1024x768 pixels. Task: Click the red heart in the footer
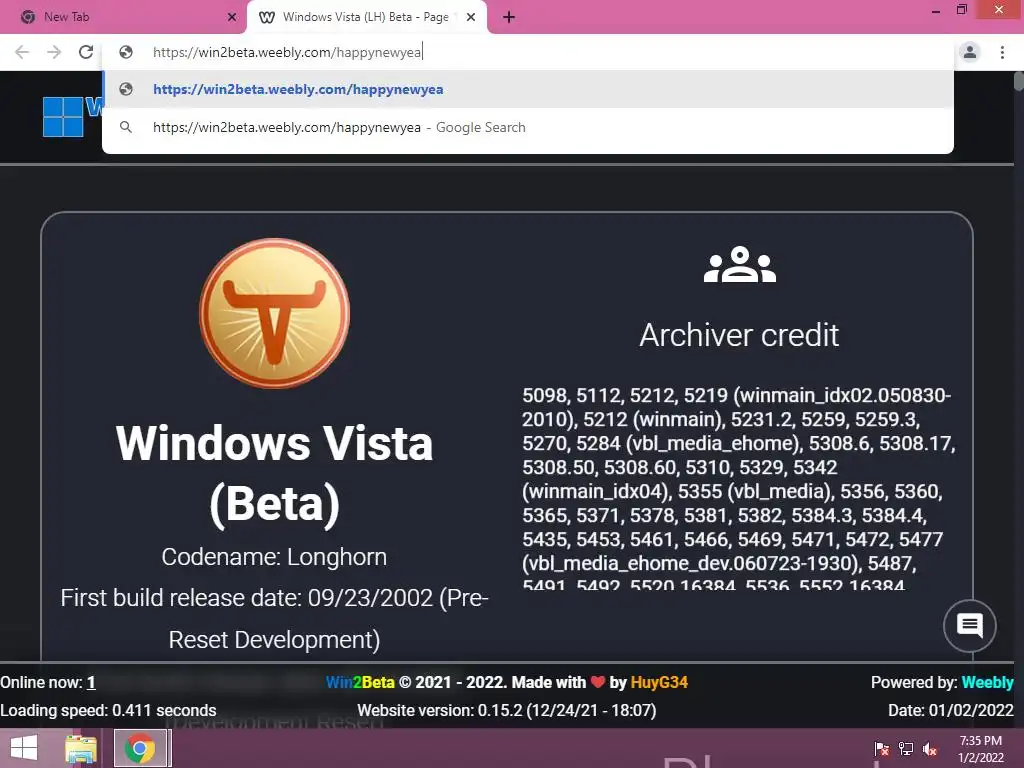[x=598, y=682]
